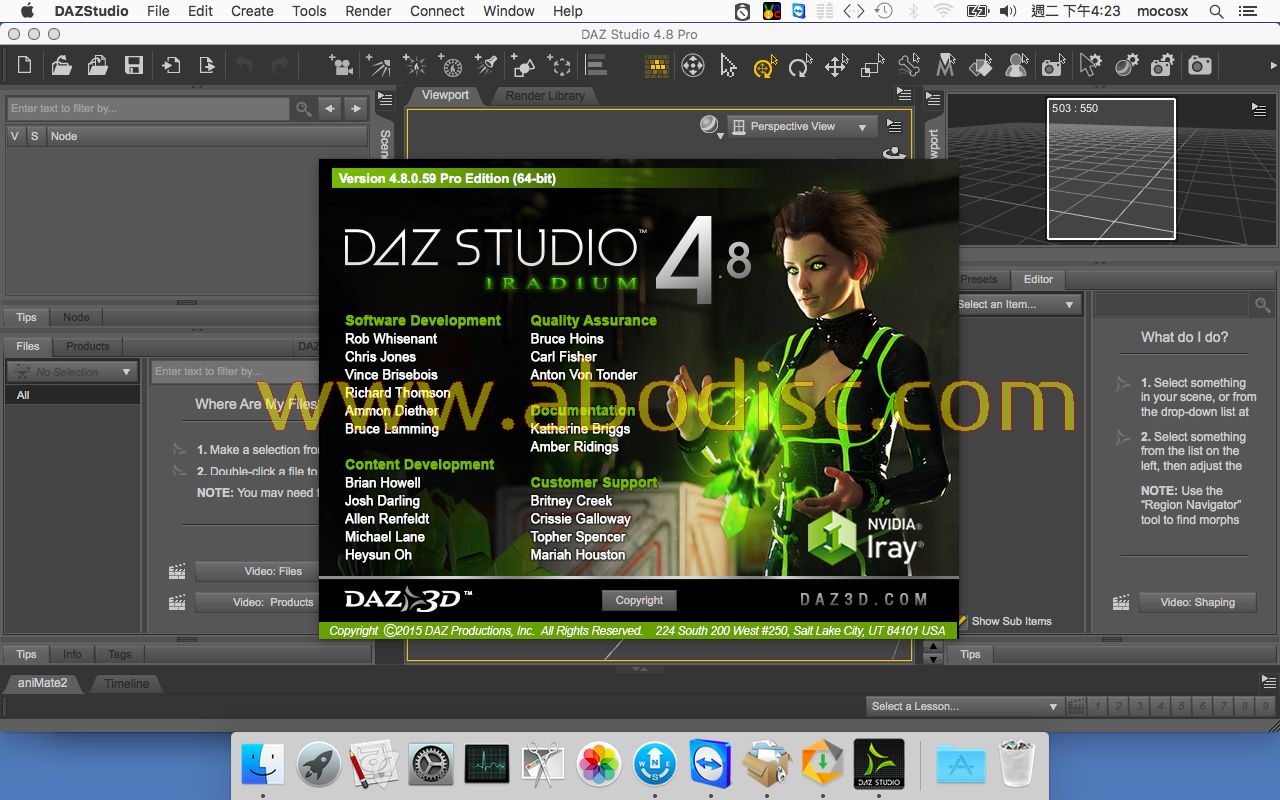This screenshot has width=1280, height=800.
Task: Click the Export toolbar icon
Action: click(x=207, y=66)
